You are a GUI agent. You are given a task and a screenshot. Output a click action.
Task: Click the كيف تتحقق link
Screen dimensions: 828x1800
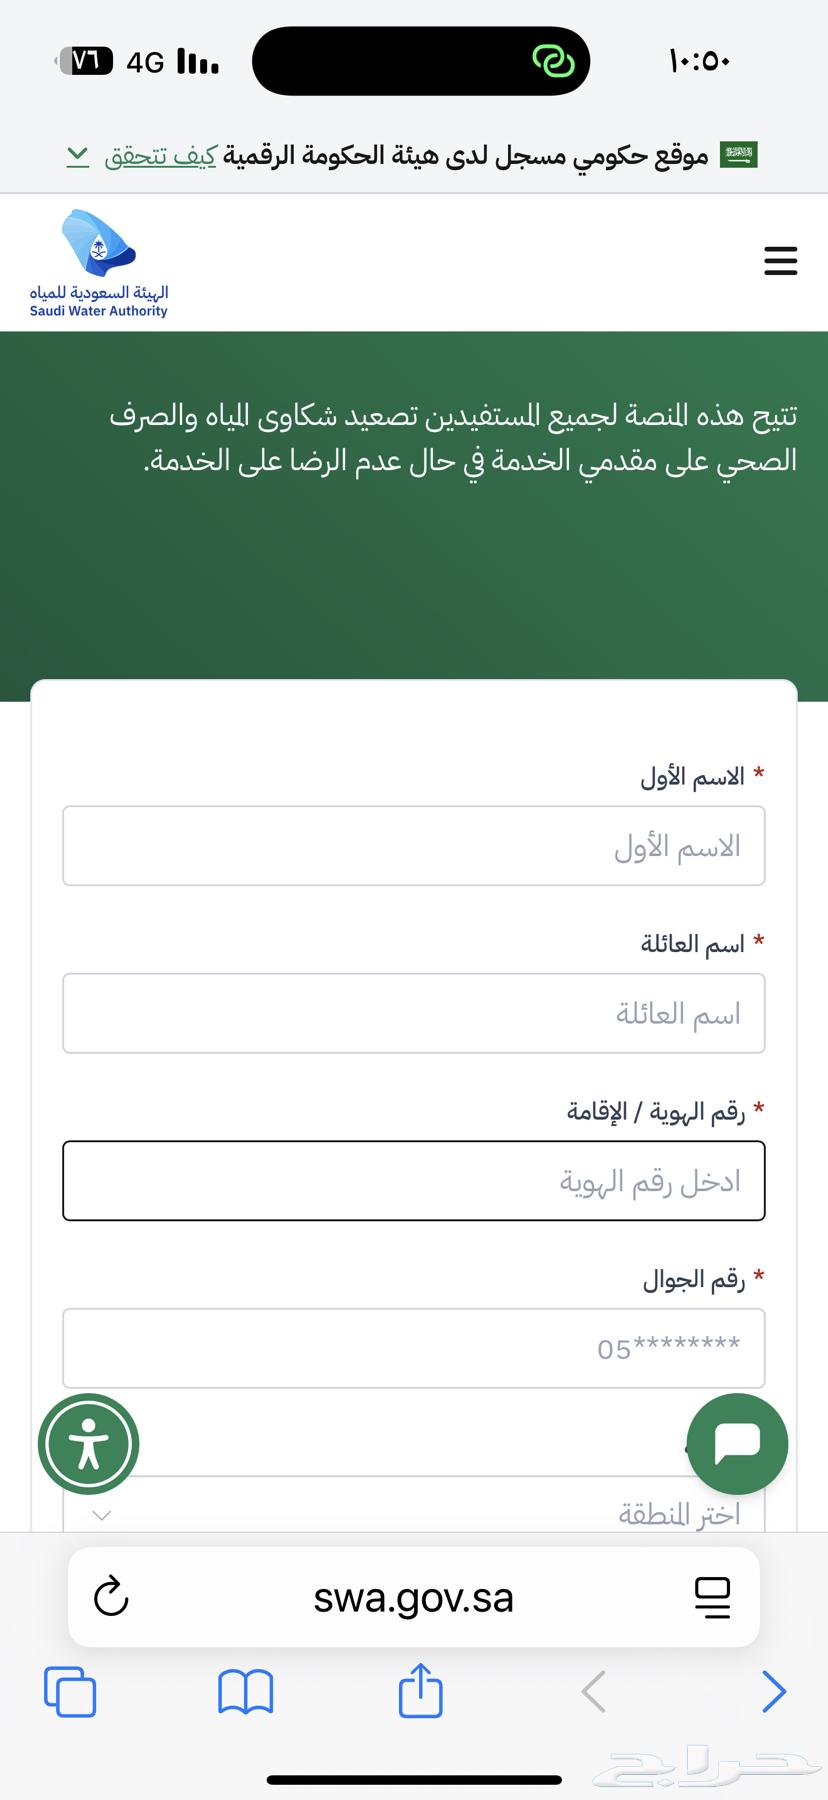[160, 156]
